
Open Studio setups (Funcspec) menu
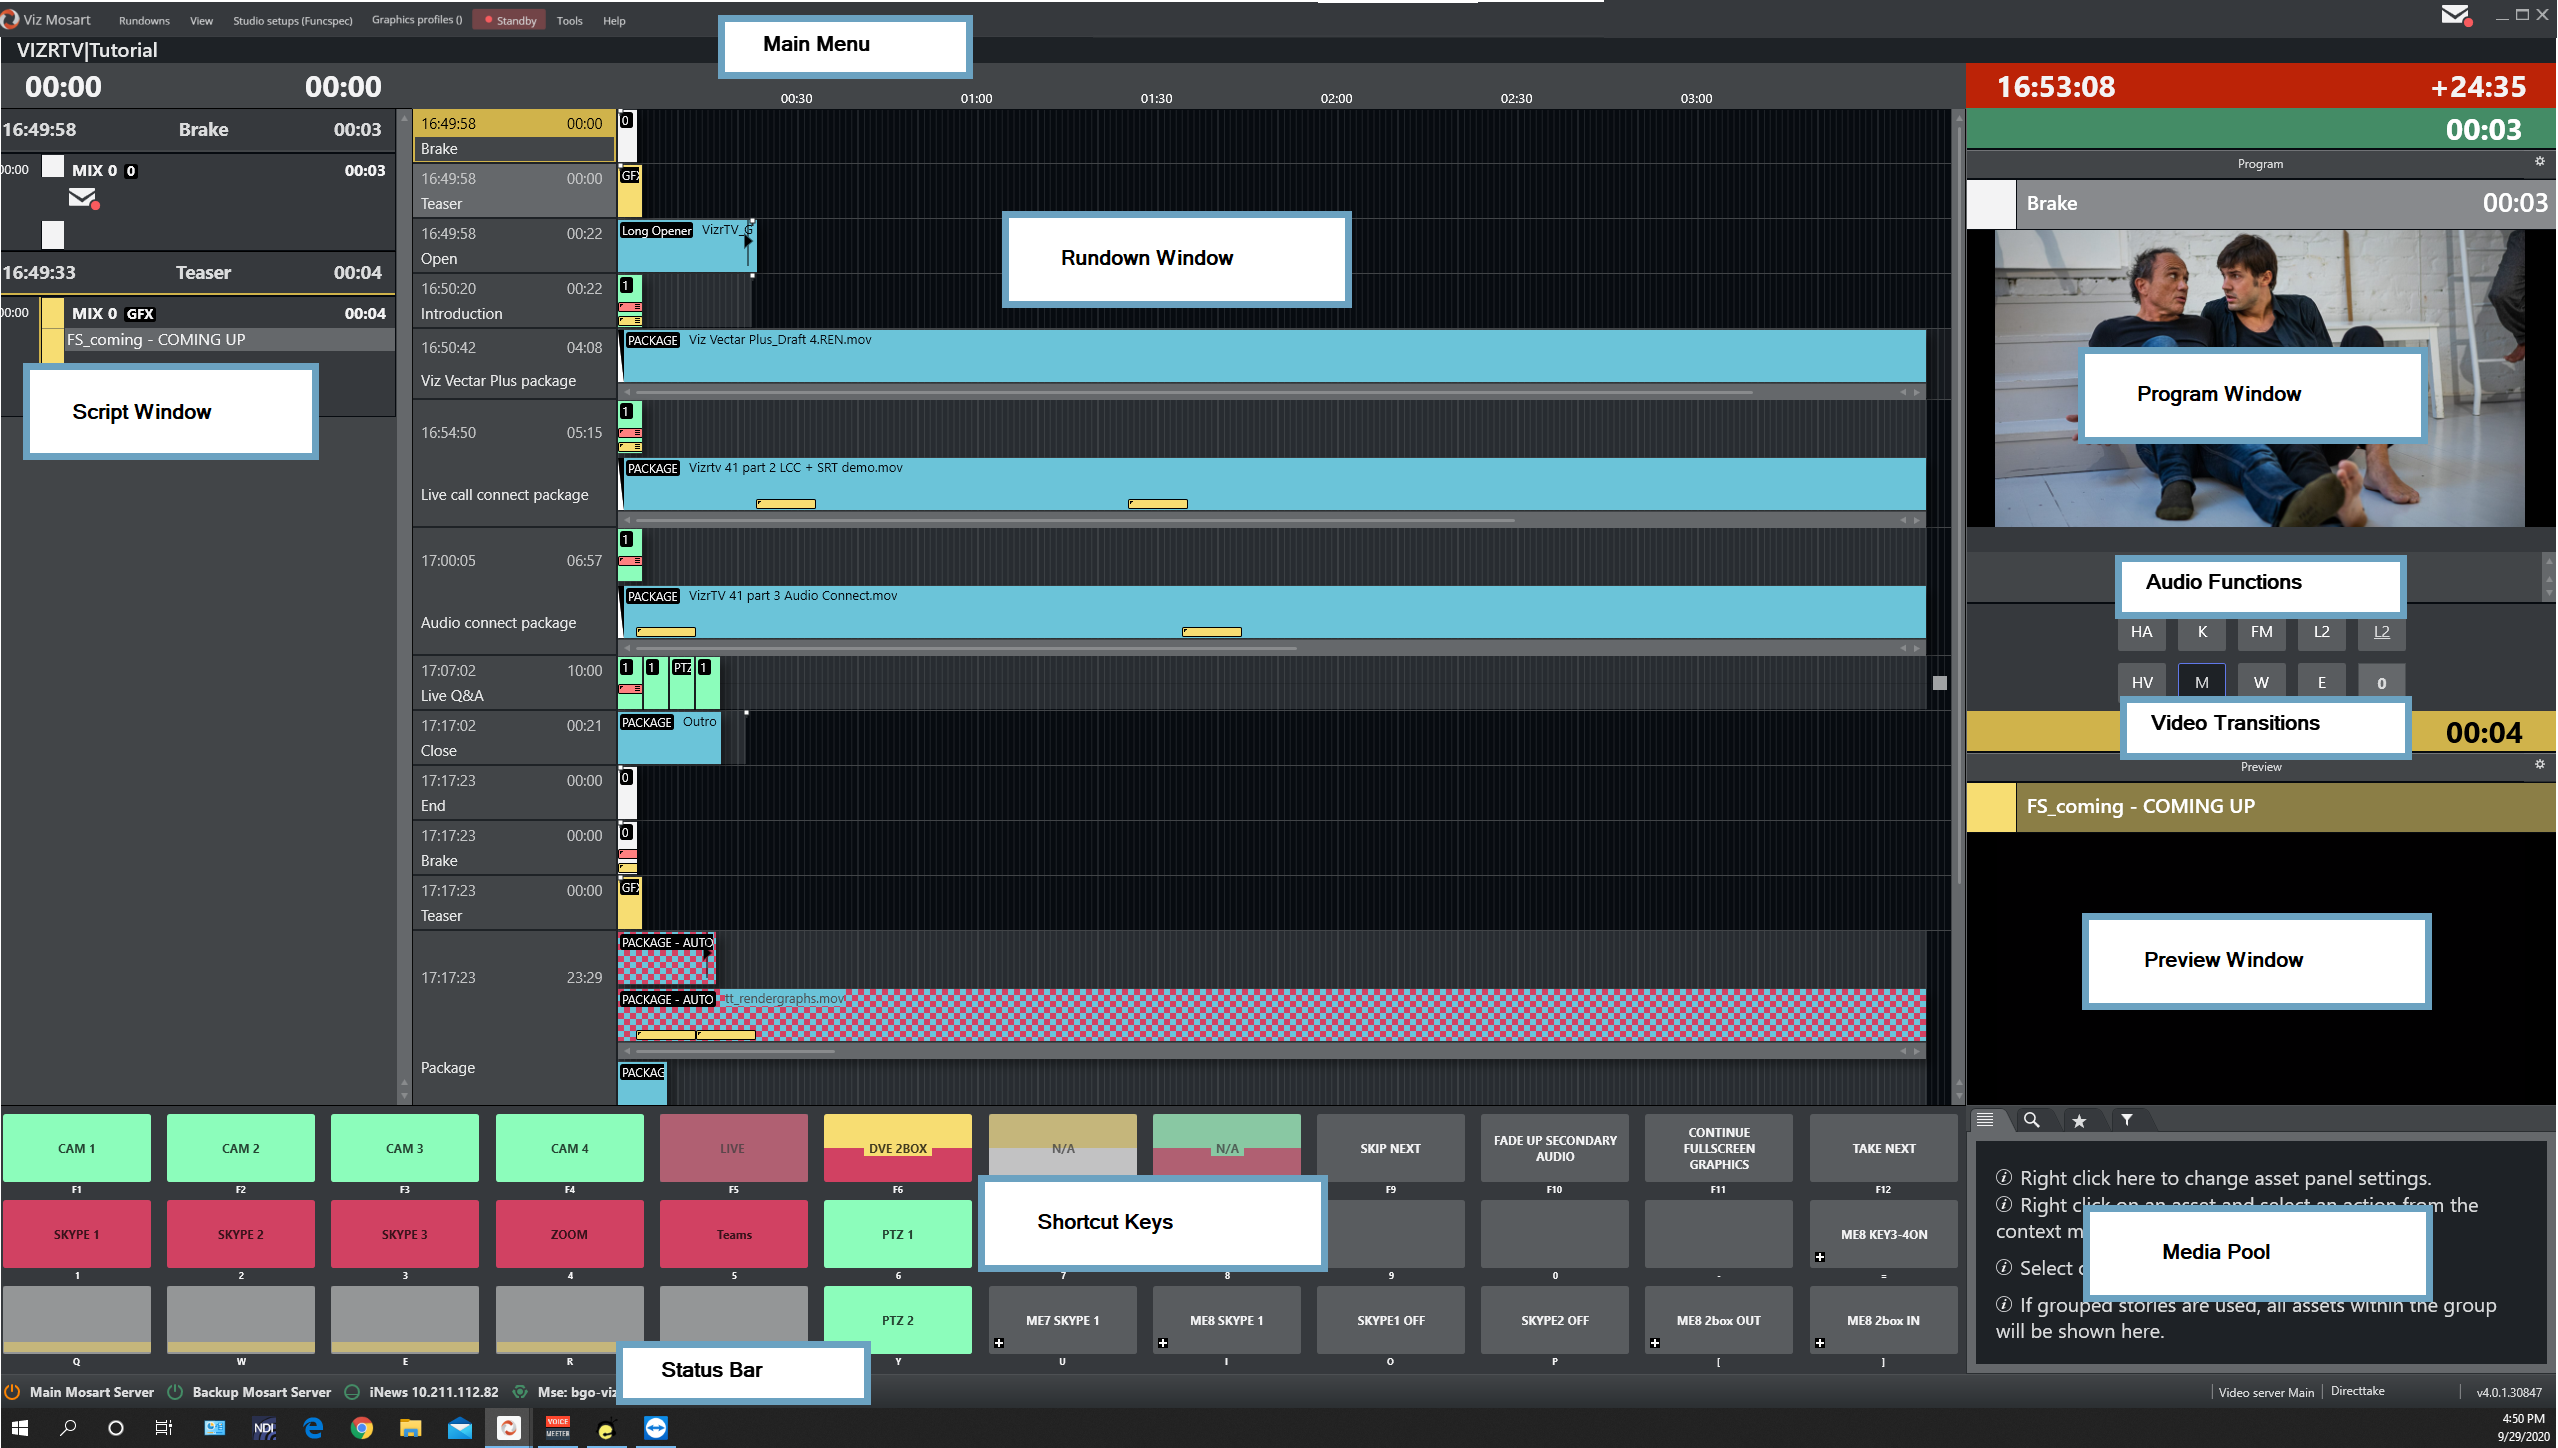(x=292, y=20)
